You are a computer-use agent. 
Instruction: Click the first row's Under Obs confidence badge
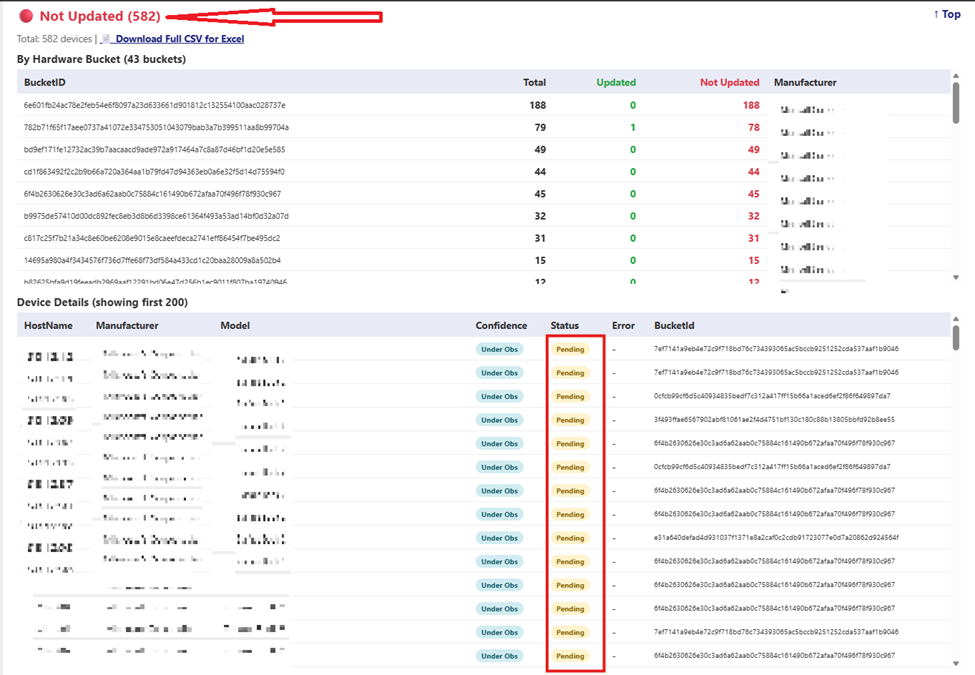point(499,349)
